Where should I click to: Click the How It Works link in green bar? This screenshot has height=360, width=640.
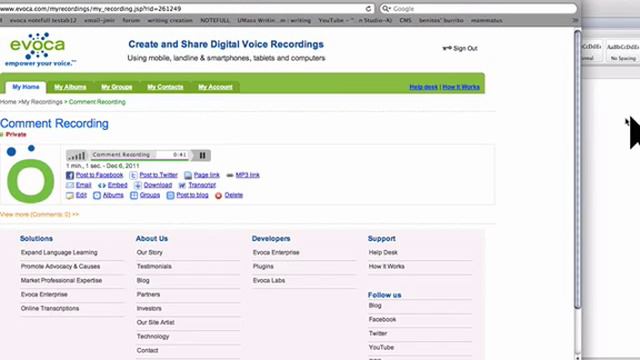tap(461, 87)
